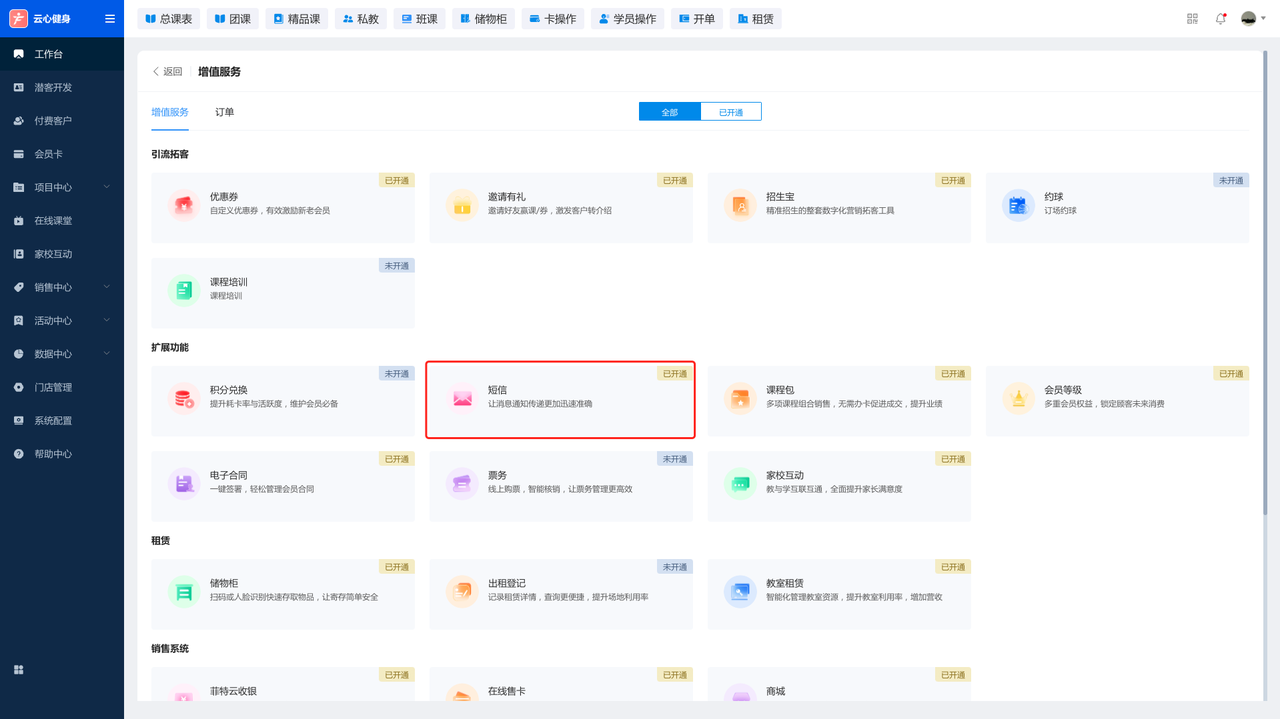Collapse sidebar with hamburger menu icon

[110, 19]
